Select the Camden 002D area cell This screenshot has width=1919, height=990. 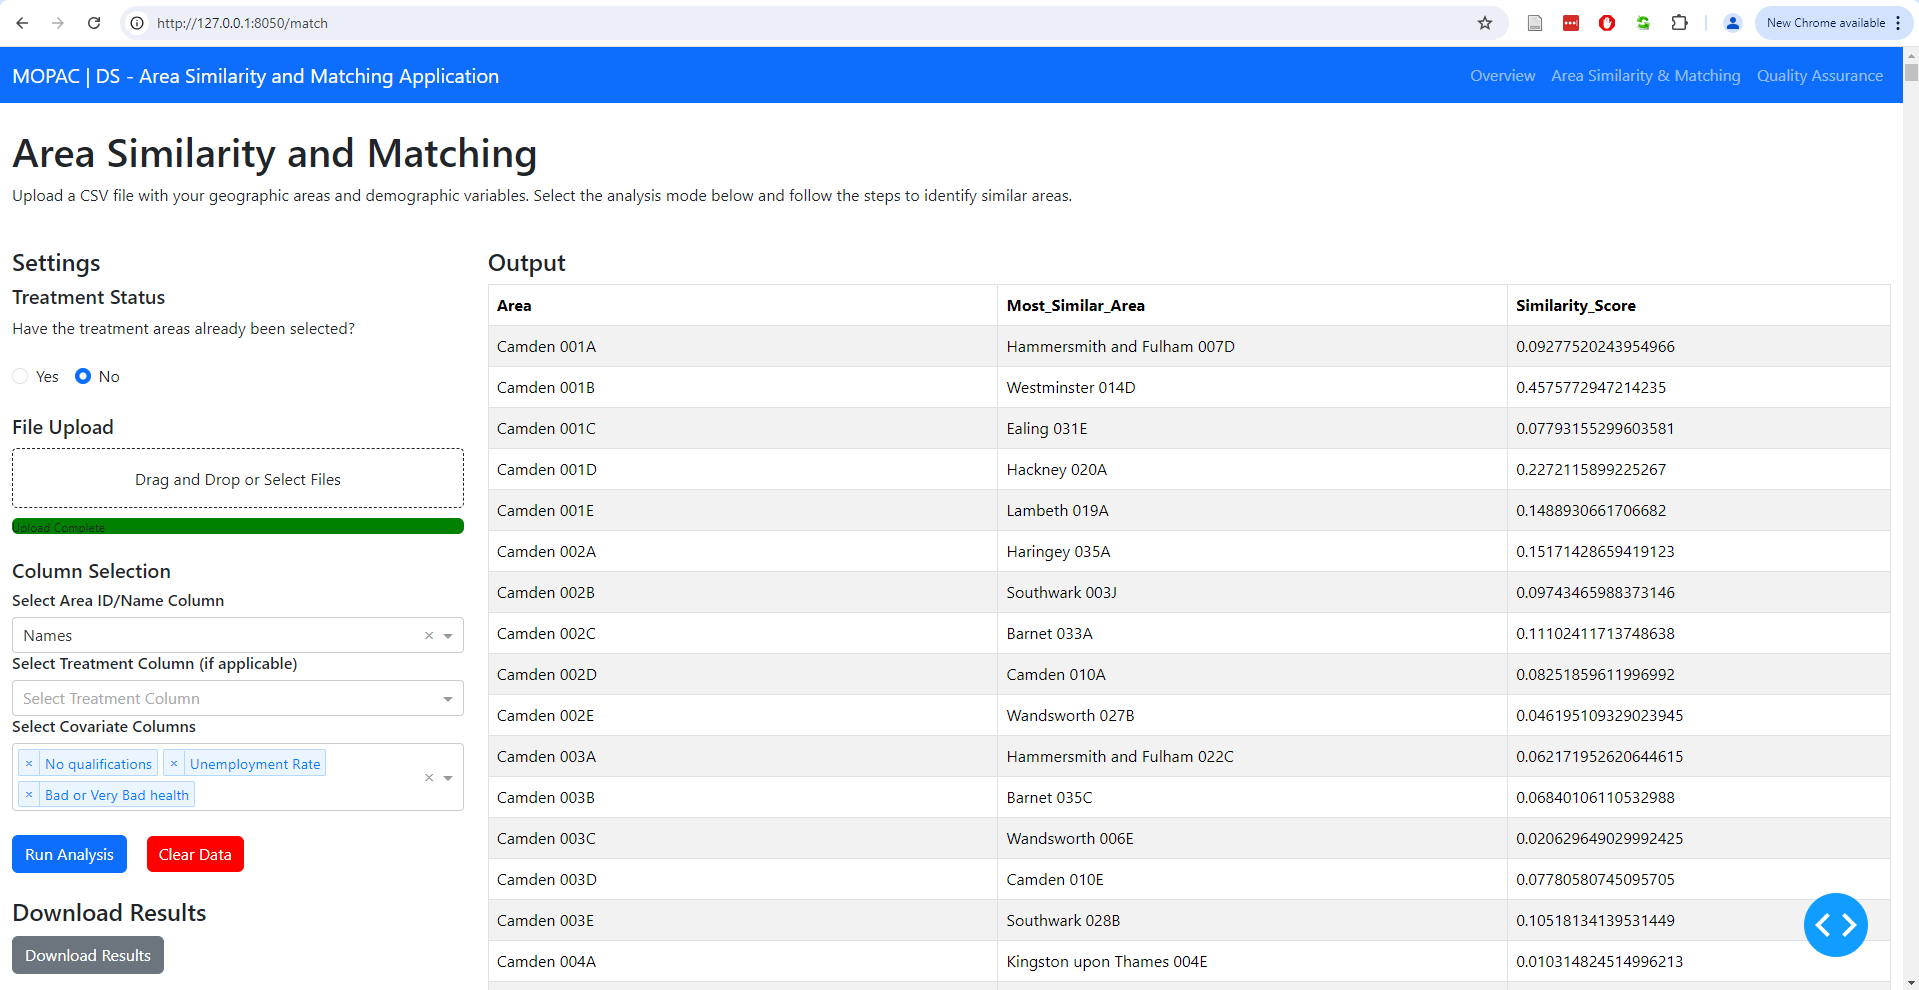[x=743, y=675]
